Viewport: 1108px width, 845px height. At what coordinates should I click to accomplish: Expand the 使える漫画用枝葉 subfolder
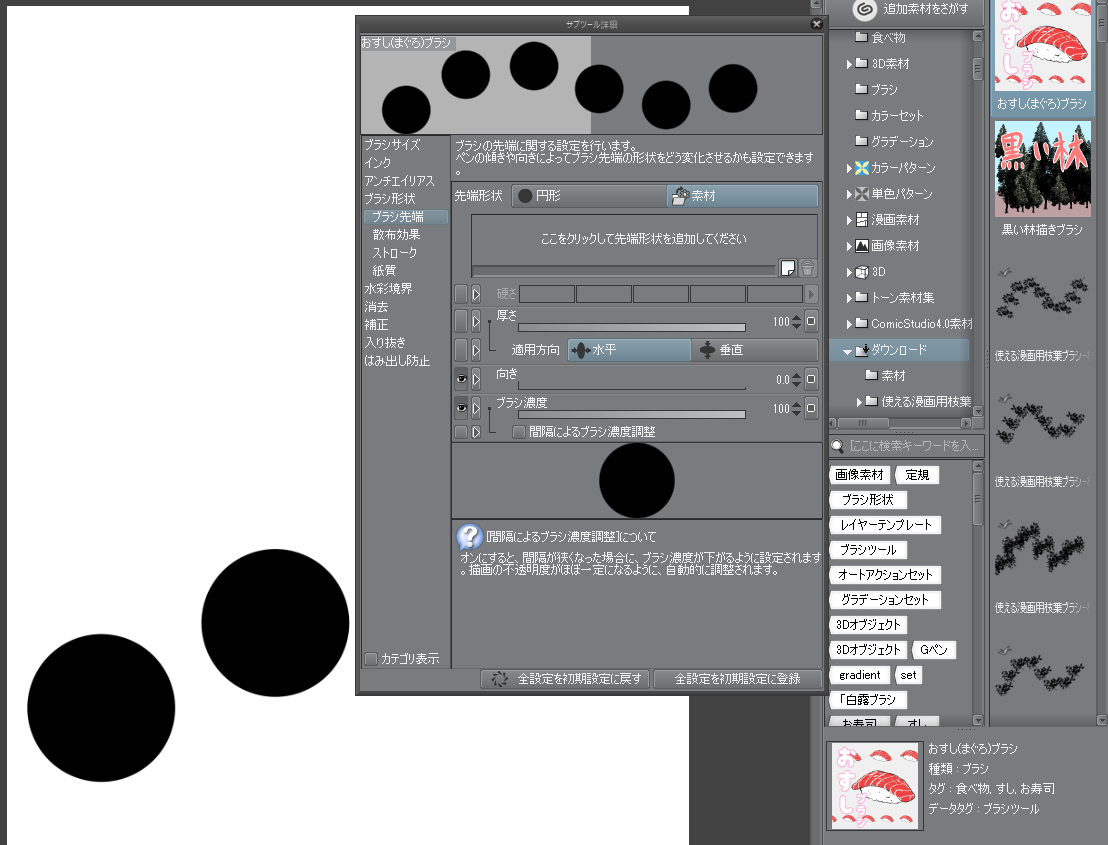coord(859,402)
